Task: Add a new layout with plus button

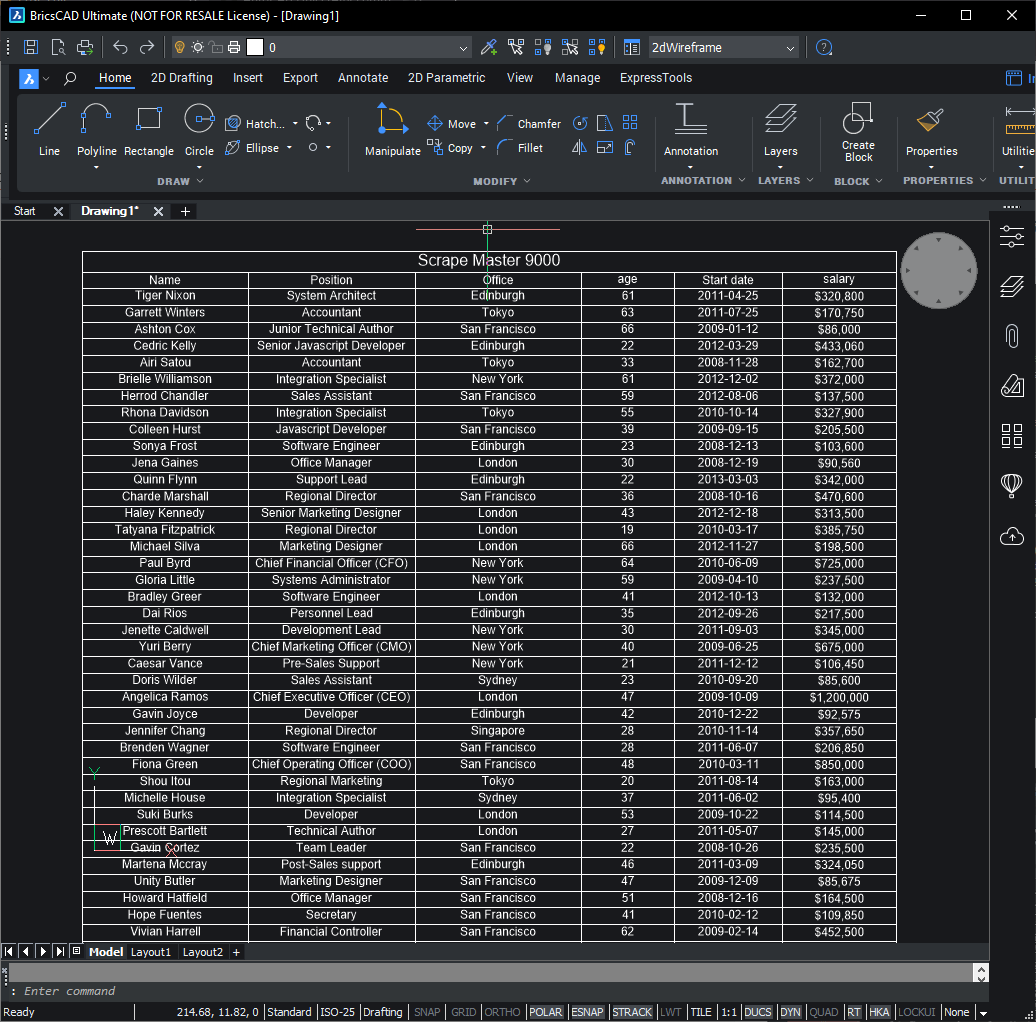Action: point(236,952)
